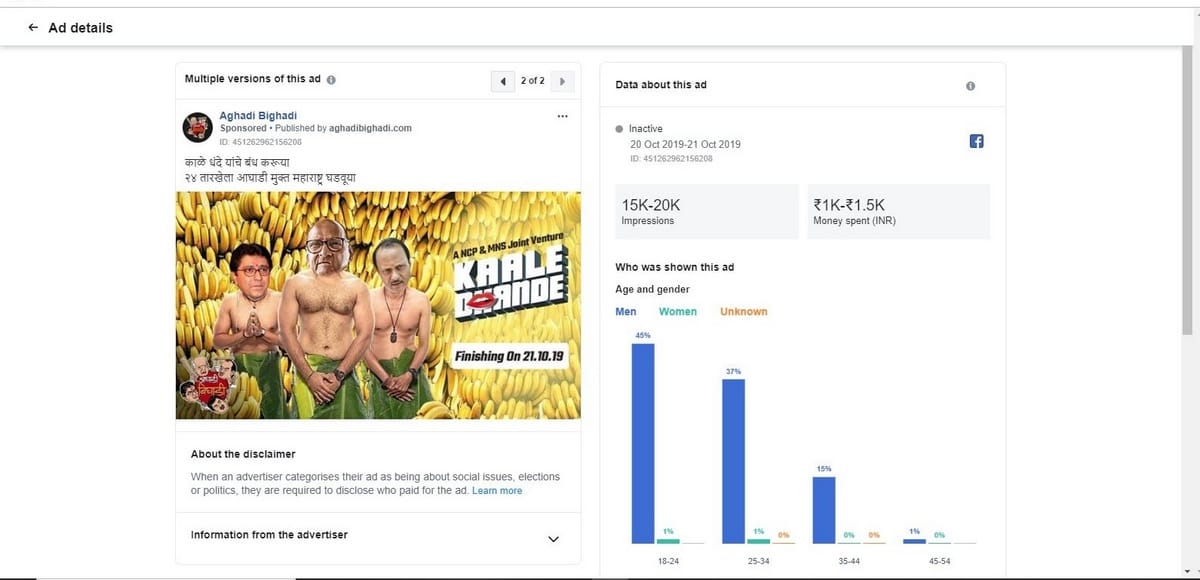The height and width of the screenshot is (580, 1200).
Task: Open the Aghadi Bighadi page name link
Action: (x=258, y=116)
